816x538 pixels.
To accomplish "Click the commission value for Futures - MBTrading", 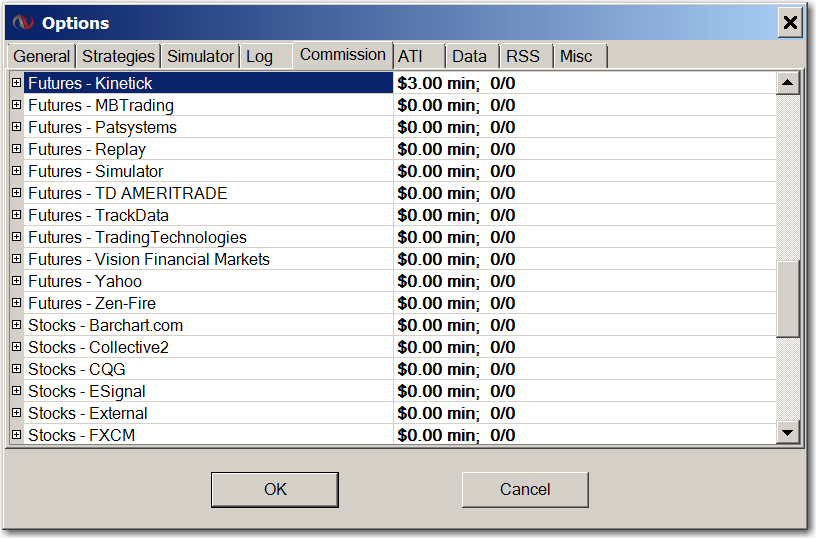I will pyautogui.click(x=456, y=105).
